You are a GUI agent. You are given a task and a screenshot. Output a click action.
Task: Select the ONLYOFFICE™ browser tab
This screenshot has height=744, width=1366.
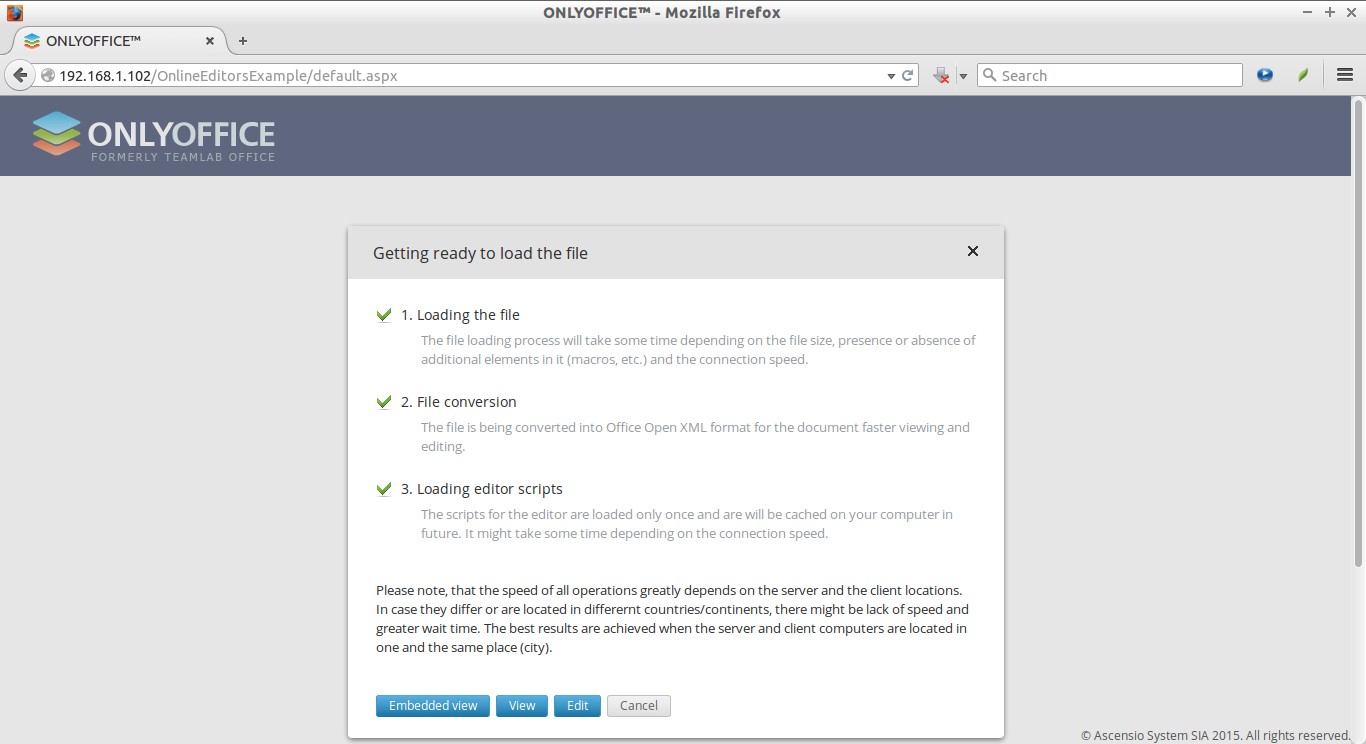click(120, 41)
